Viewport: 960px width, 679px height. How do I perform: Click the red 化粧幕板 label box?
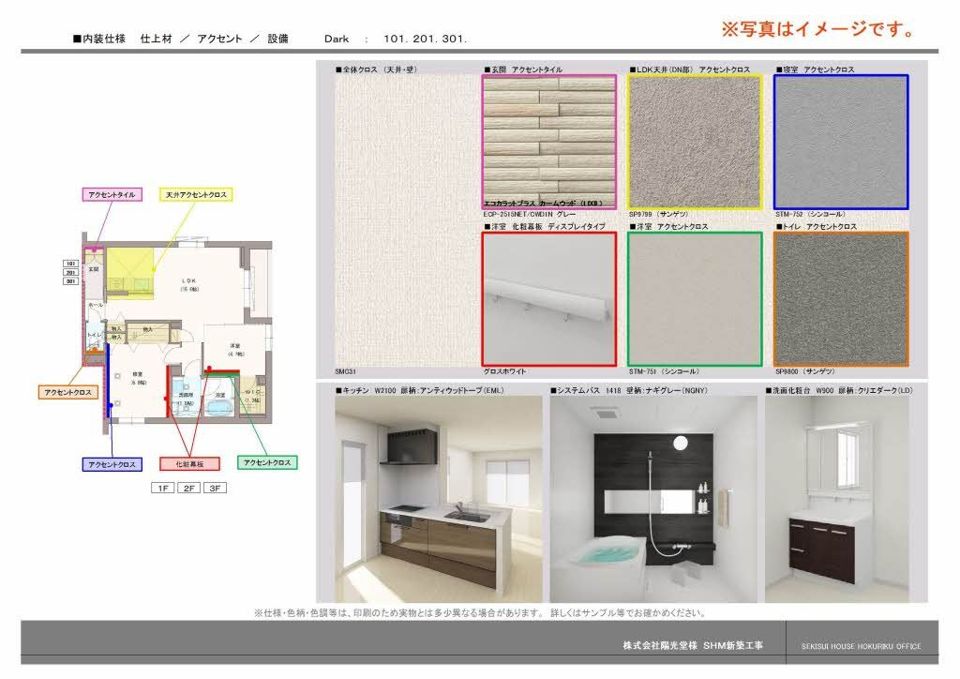[x=190, y=464]
